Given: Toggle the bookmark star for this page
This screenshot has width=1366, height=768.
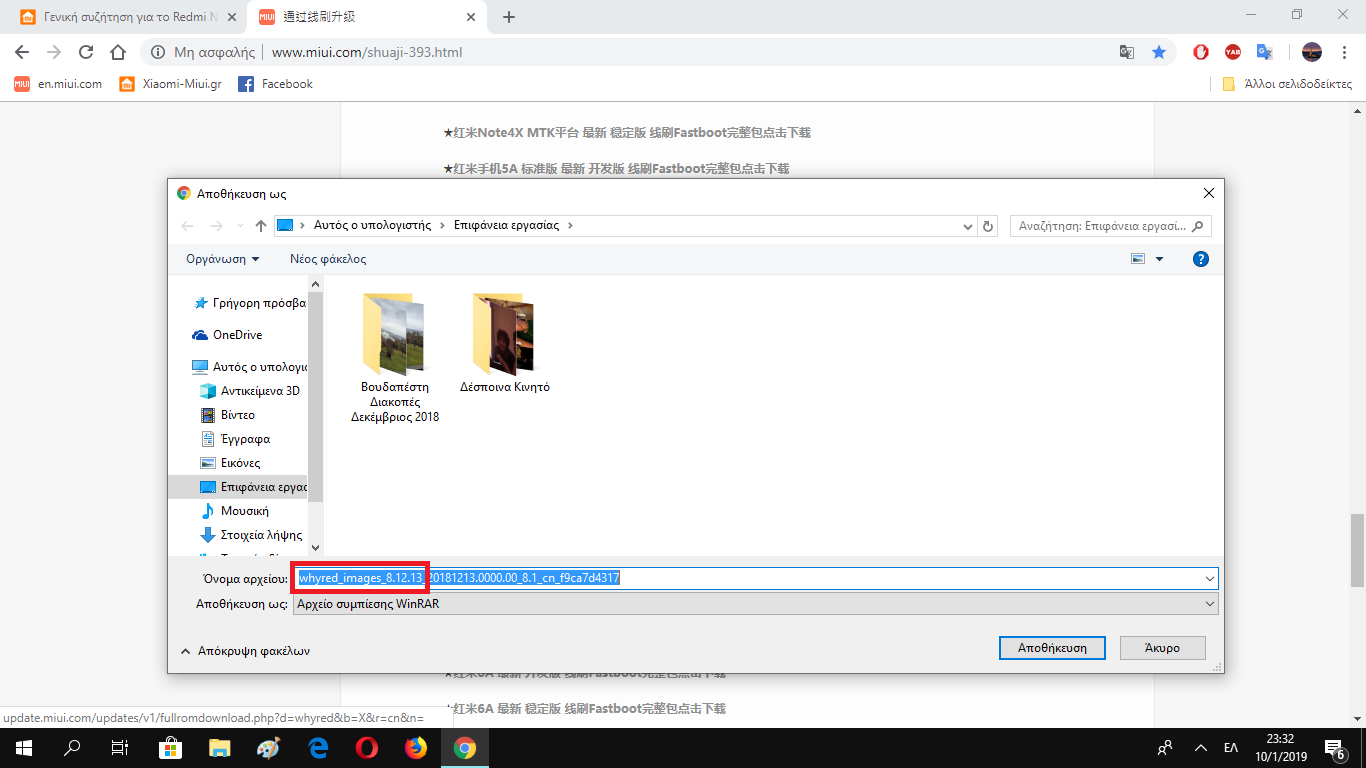Looking at the screenshot, I should (1159, 52).
